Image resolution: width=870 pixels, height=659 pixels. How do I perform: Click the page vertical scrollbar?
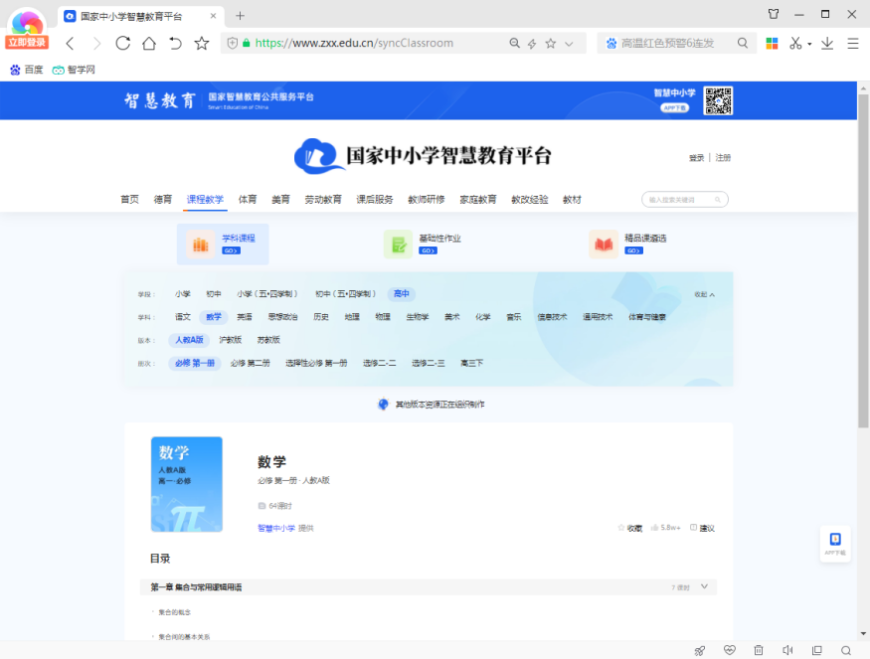pyautogui.click(x=863, y=261)
